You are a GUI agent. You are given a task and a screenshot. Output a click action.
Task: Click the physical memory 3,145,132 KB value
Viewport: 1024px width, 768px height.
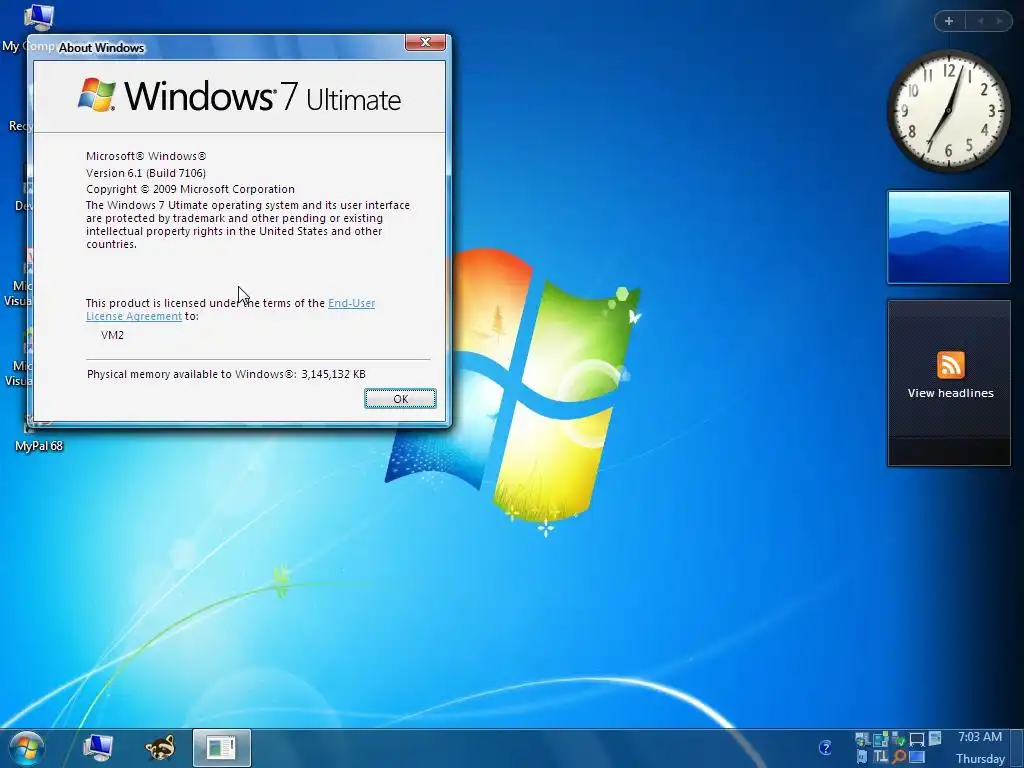[333, 374]
